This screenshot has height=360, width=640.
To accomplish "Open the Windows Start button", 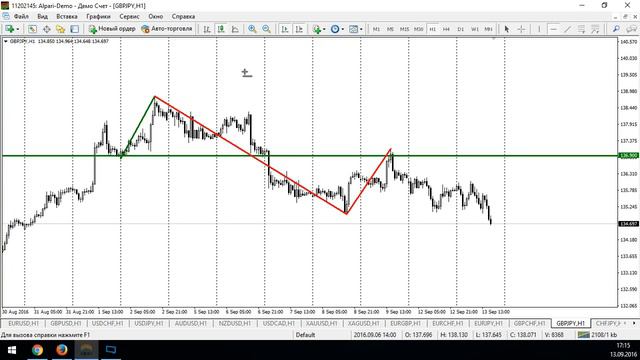I will (x=11, y=350).
